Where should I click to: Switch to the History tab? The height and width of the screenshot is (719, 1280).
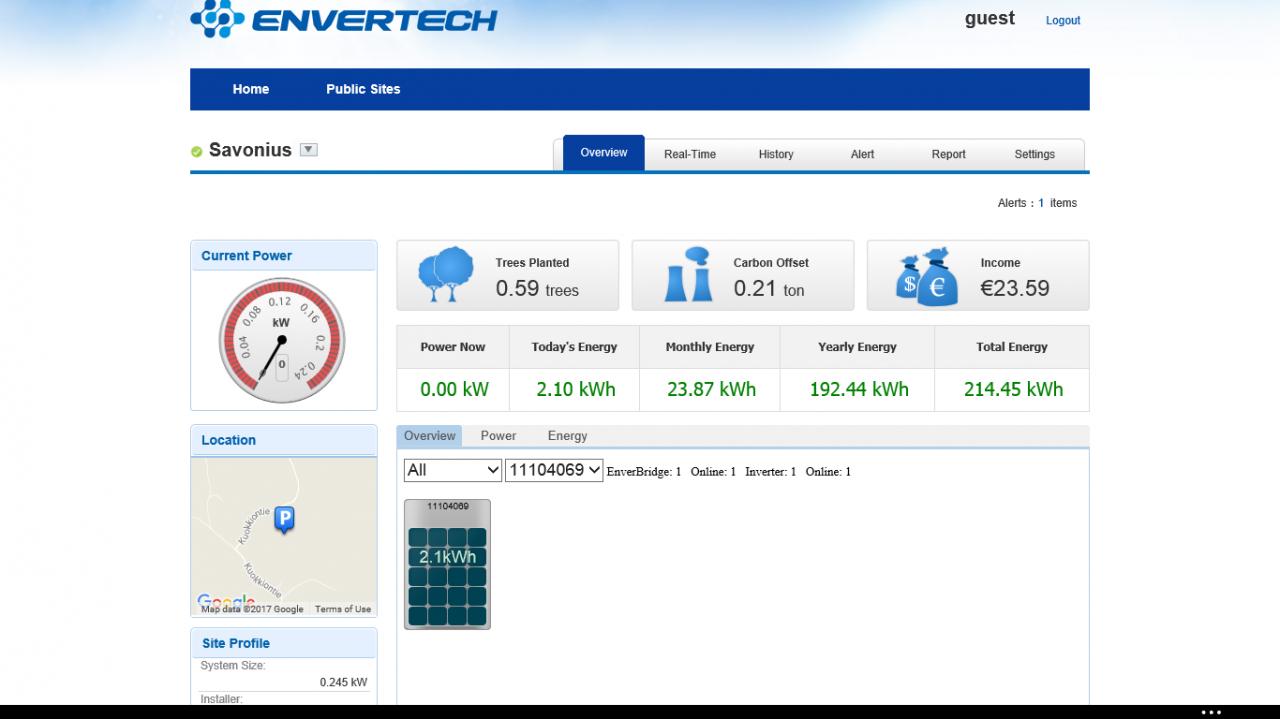click(776, 154)
